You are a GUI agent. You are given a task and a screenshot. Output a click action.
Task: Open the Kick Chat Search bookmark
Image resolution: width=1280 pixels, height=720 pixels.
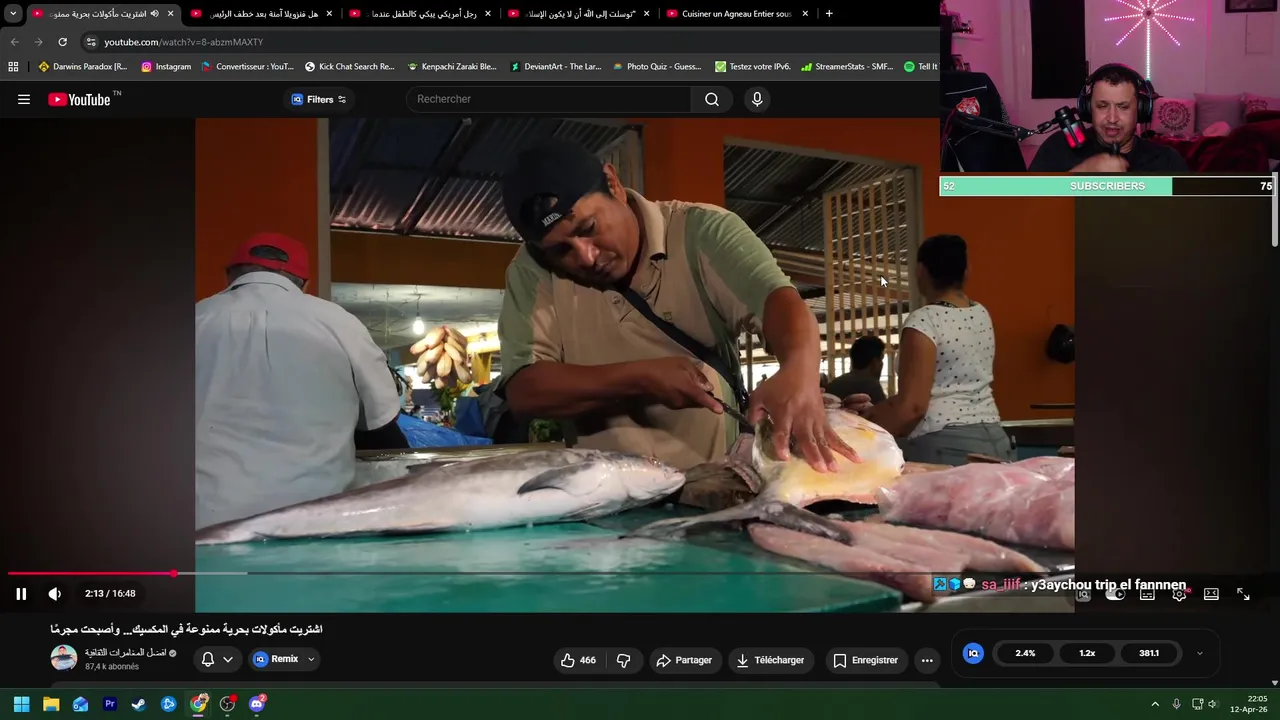(x=349, y=67)
